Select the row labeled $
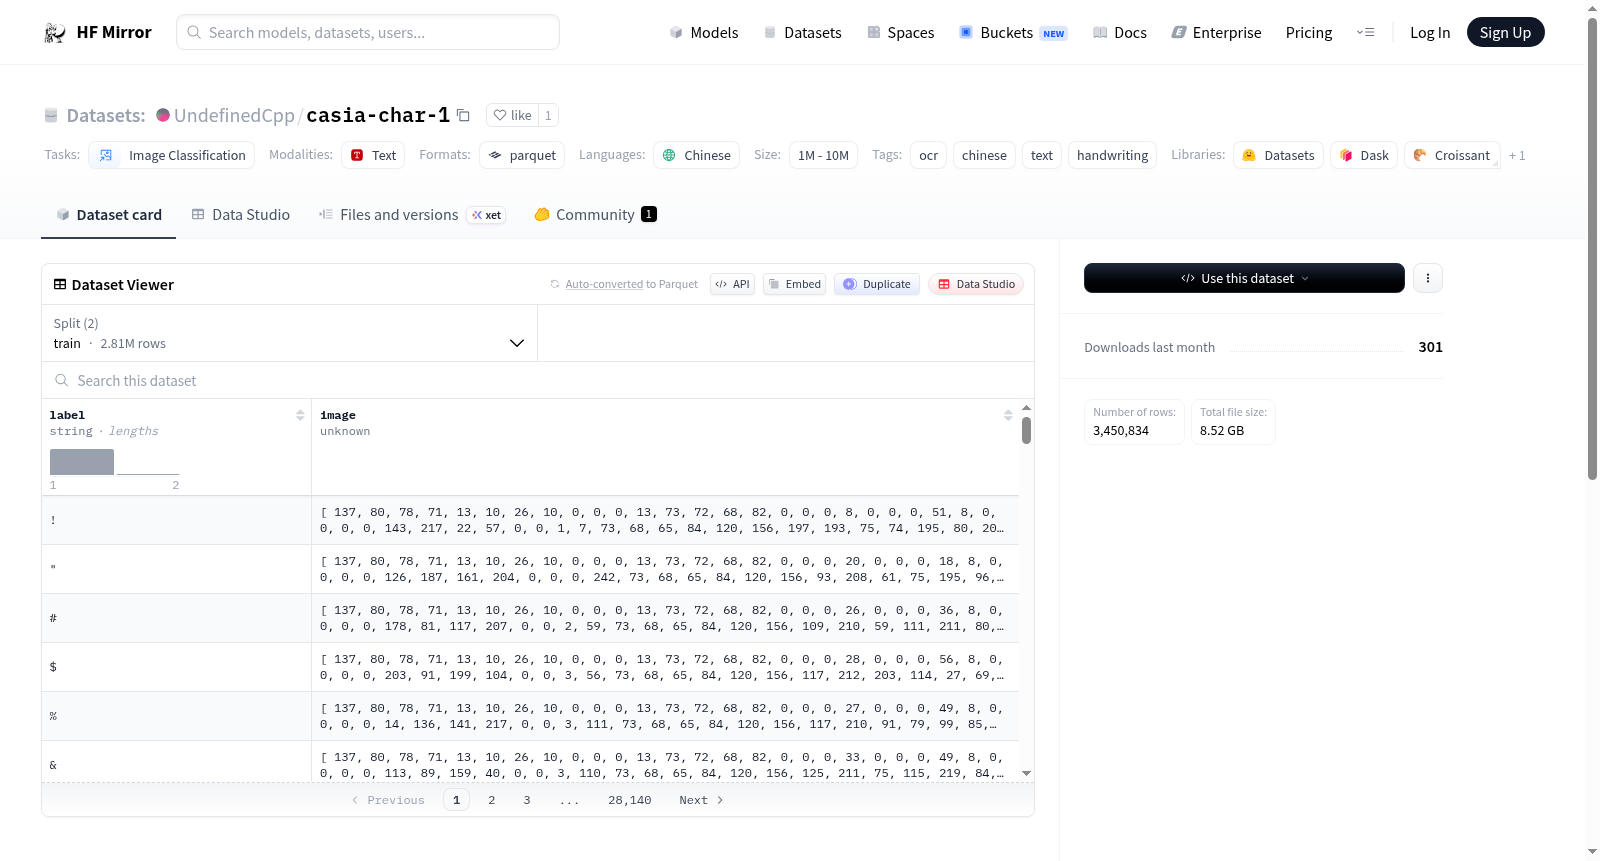1600x861 pixels. 530,667
